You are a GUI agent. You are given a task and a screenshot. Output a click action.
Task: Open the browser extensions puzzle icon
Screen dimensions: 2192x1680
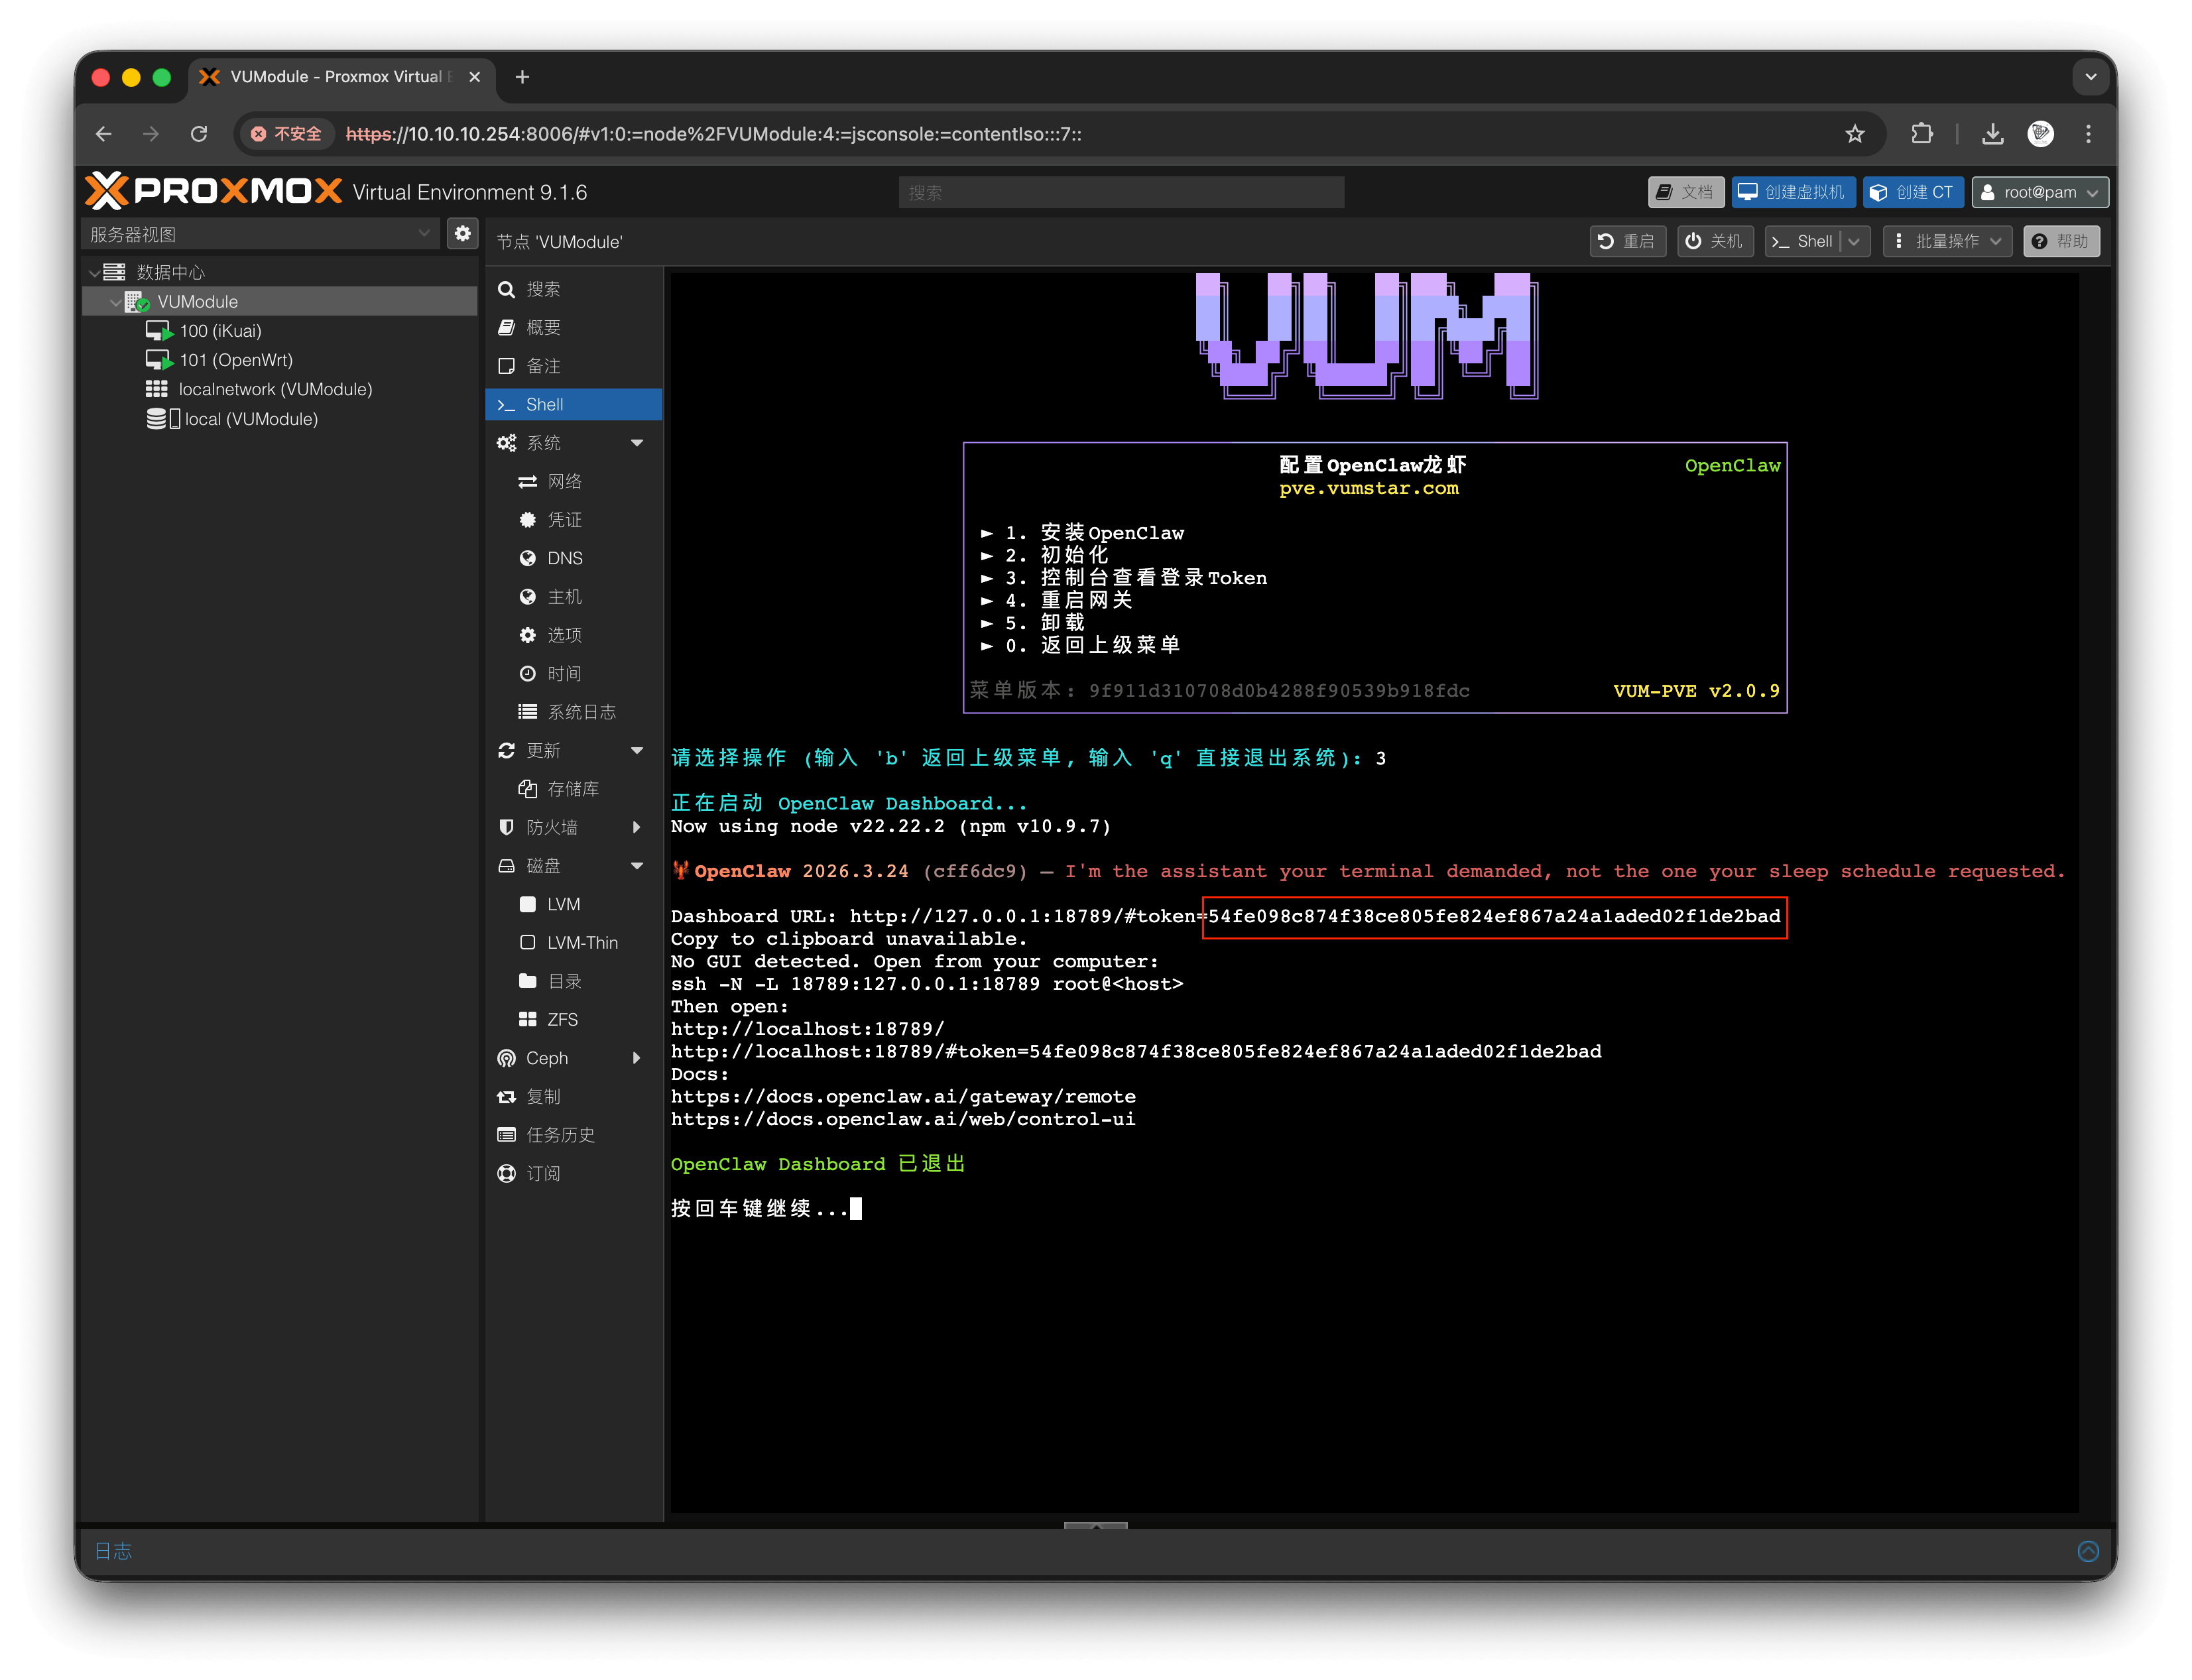(1921, 134)
